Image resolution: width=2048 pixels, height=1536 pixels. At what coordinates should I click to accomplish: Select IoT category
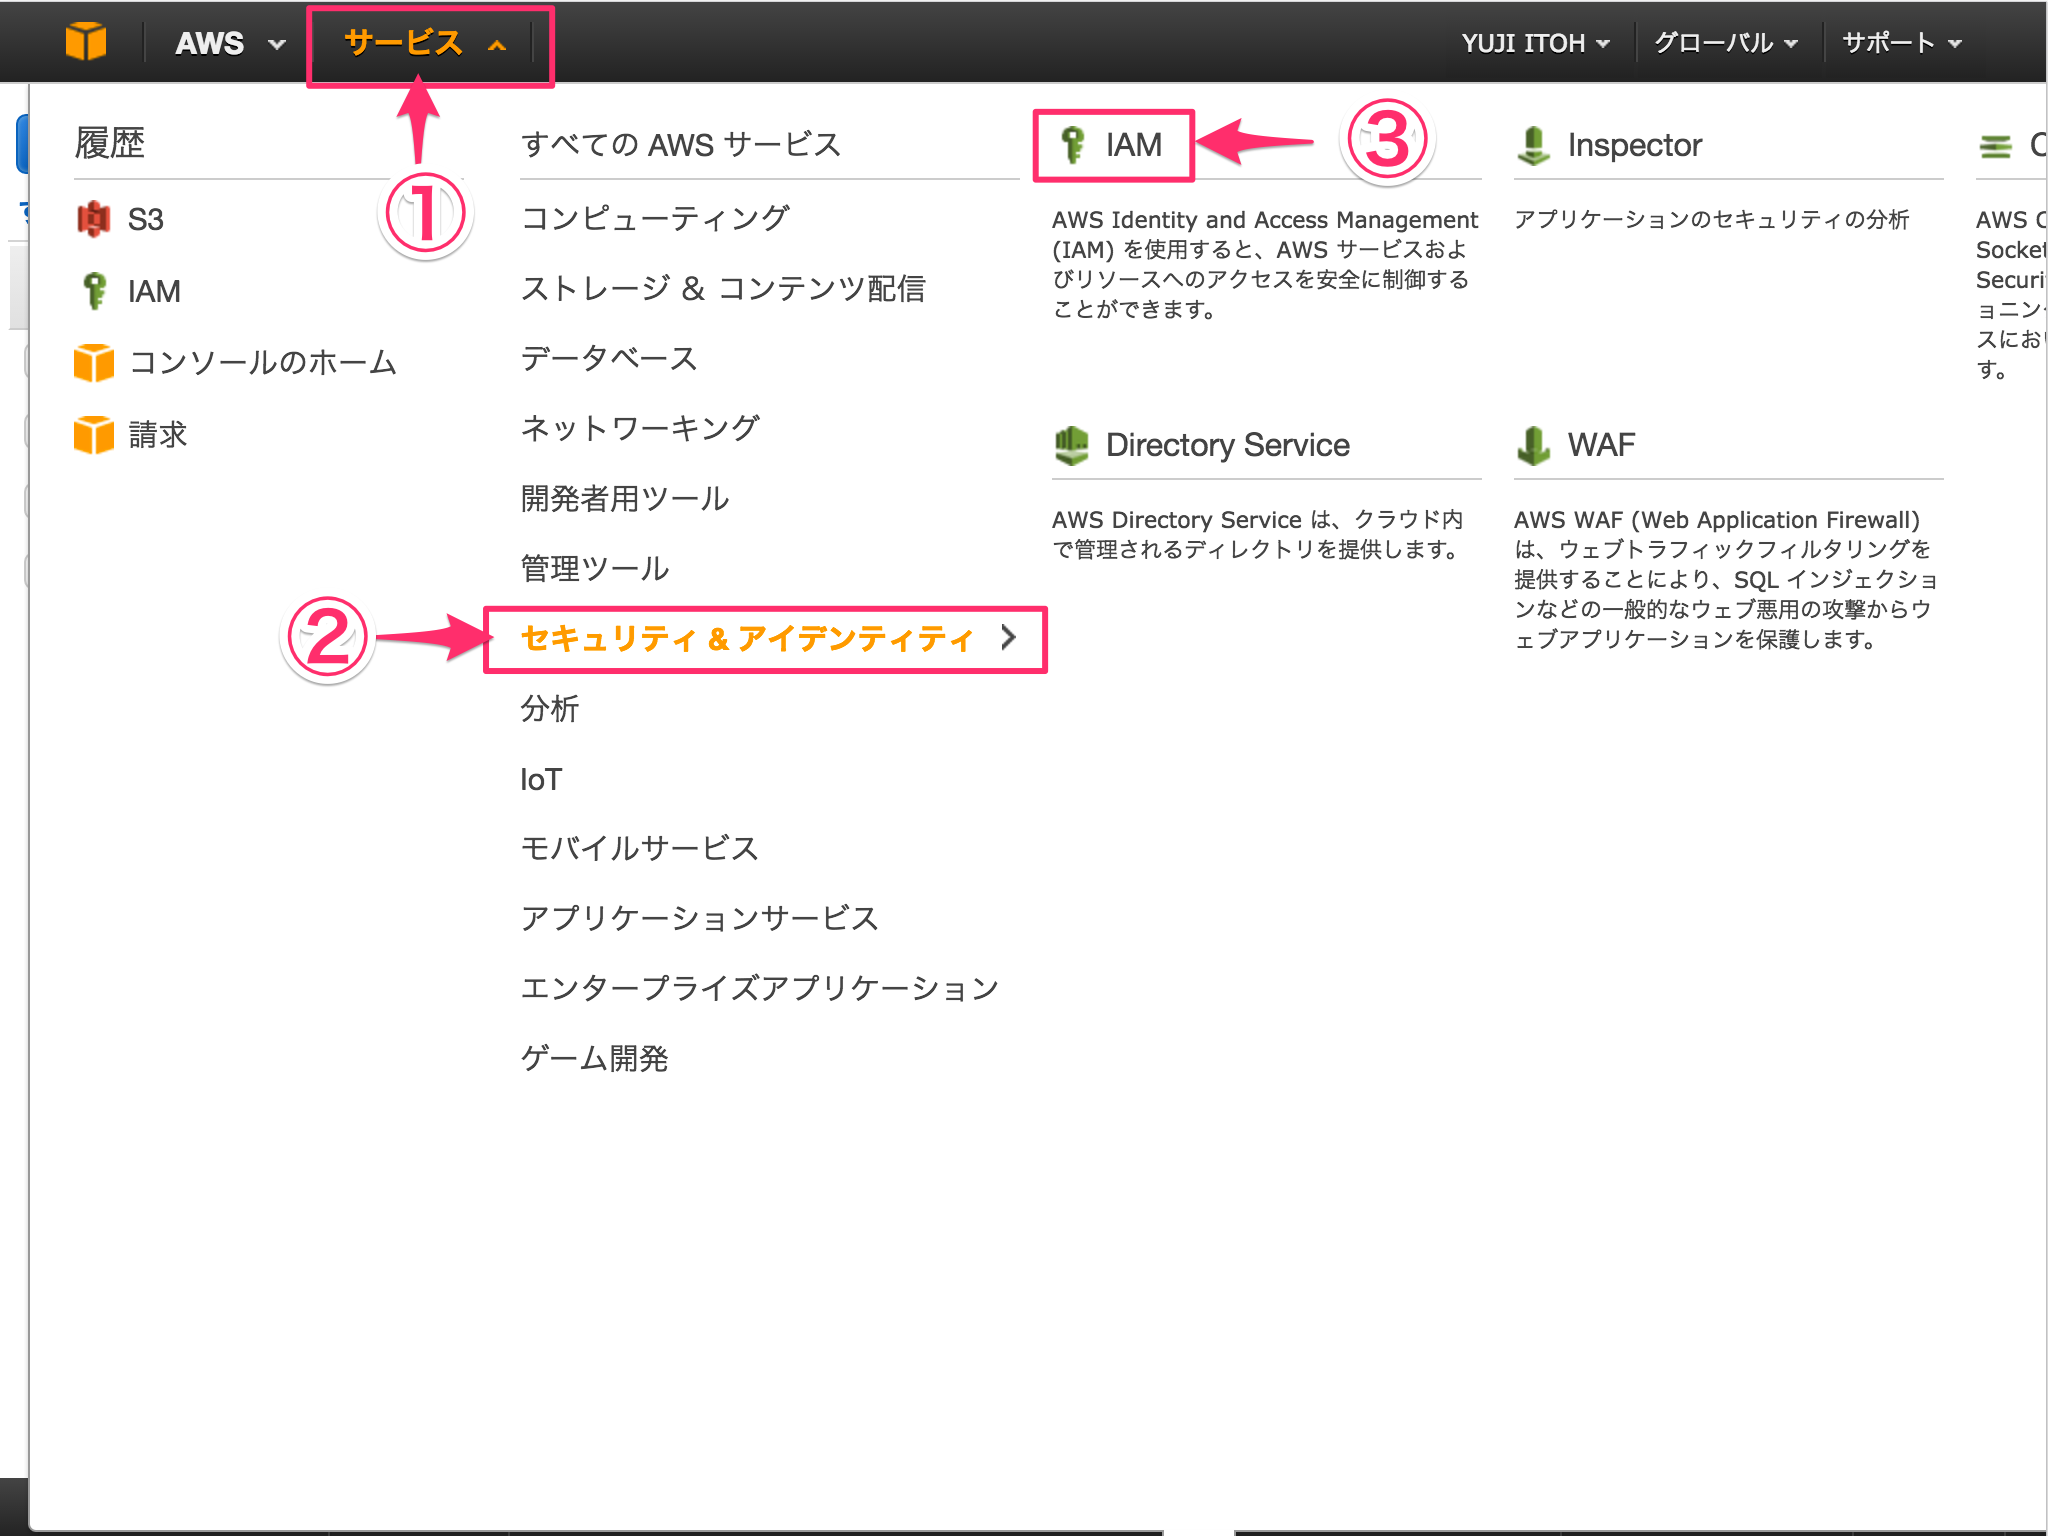(541, 779)
